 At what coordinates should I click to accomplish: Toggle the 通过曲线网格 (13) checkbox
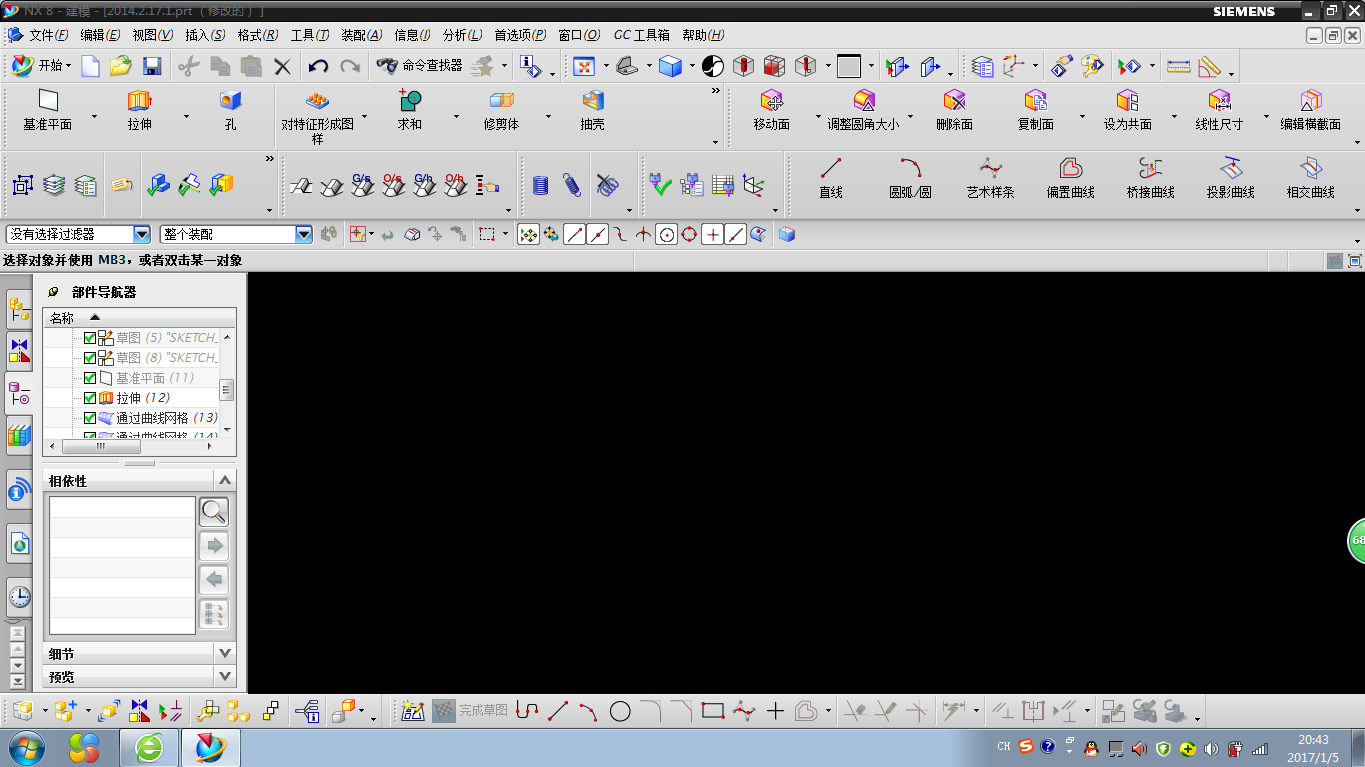pos(90,418)
